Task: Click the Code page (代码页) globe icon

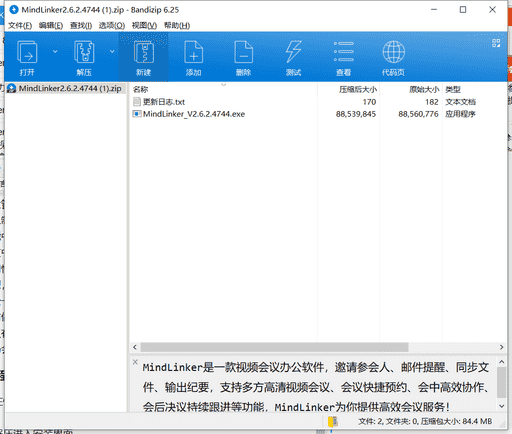Action: (393, 52)
